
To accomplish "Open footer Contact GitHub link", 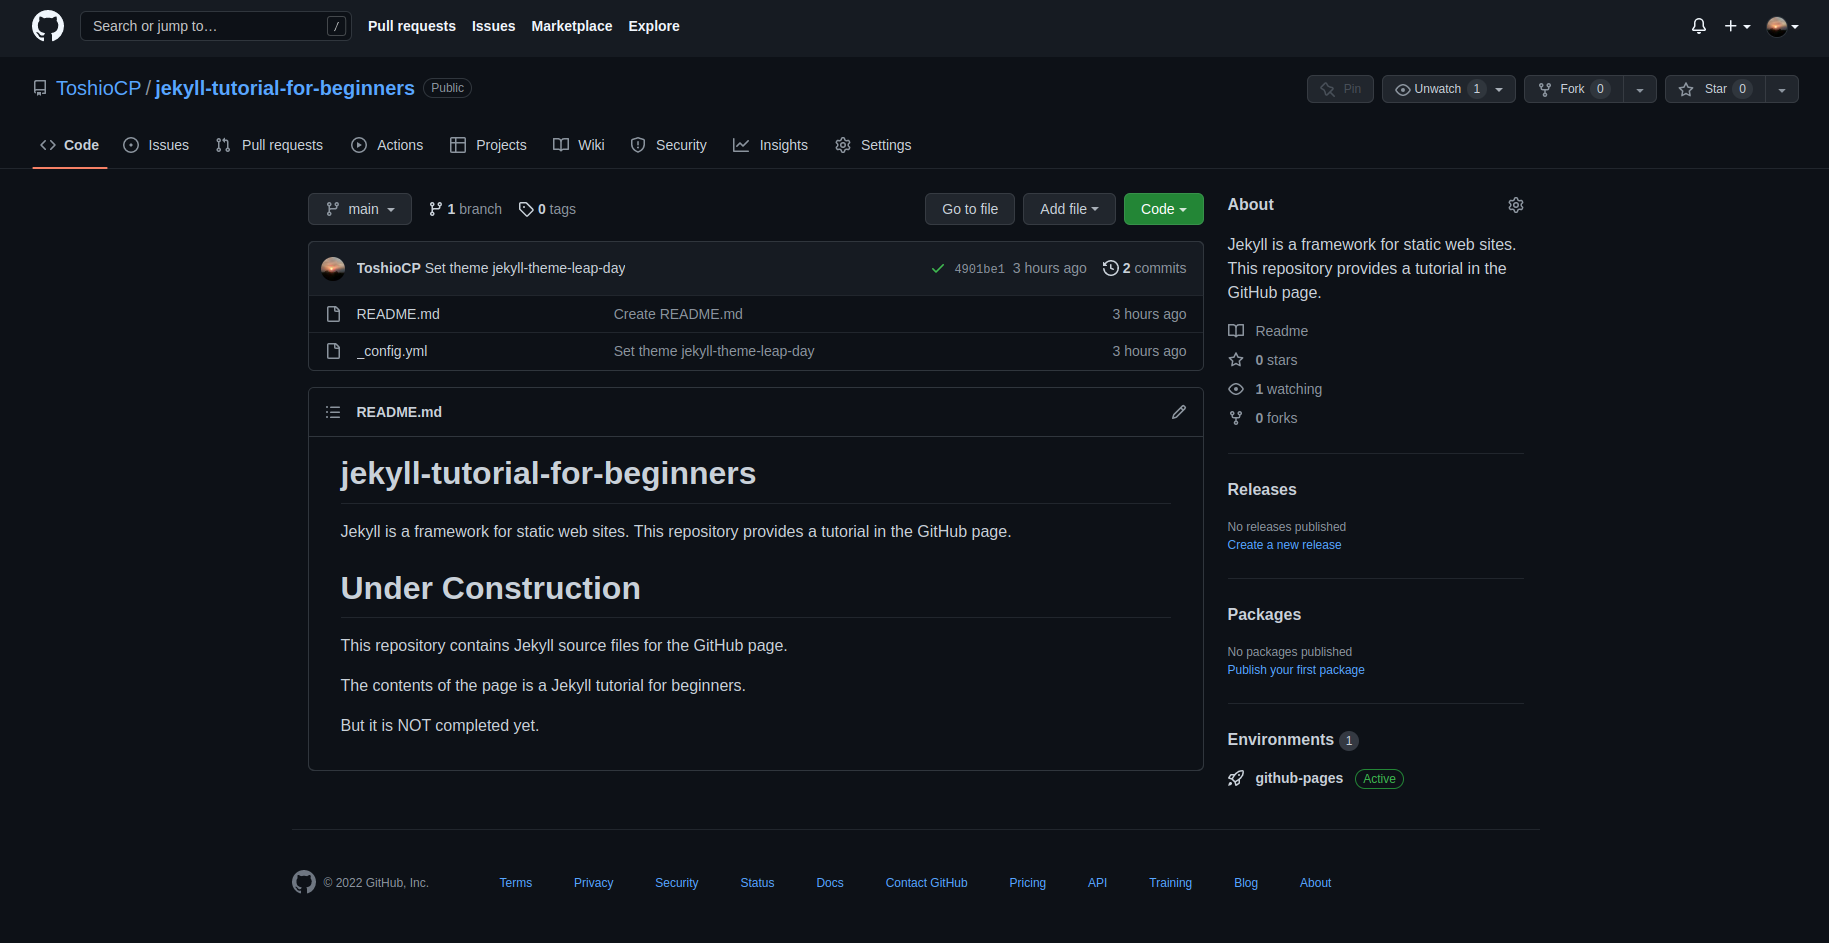I will pos(926,883).
